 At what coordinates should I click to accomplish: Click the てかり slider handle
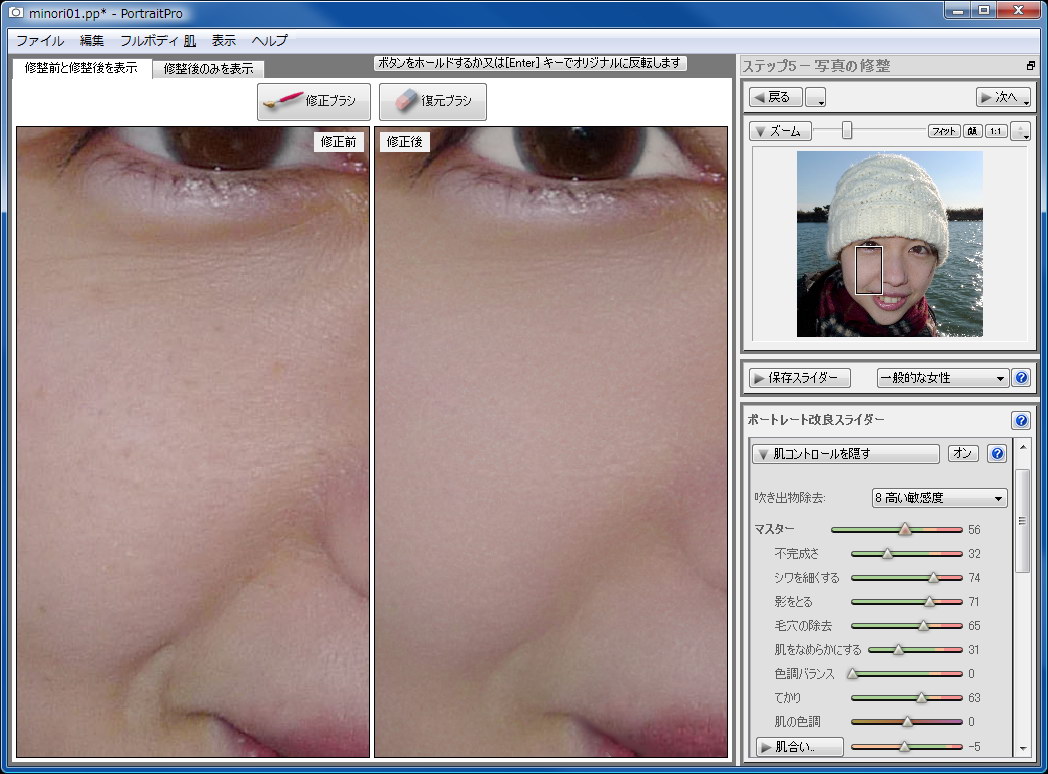pos(921,698)
